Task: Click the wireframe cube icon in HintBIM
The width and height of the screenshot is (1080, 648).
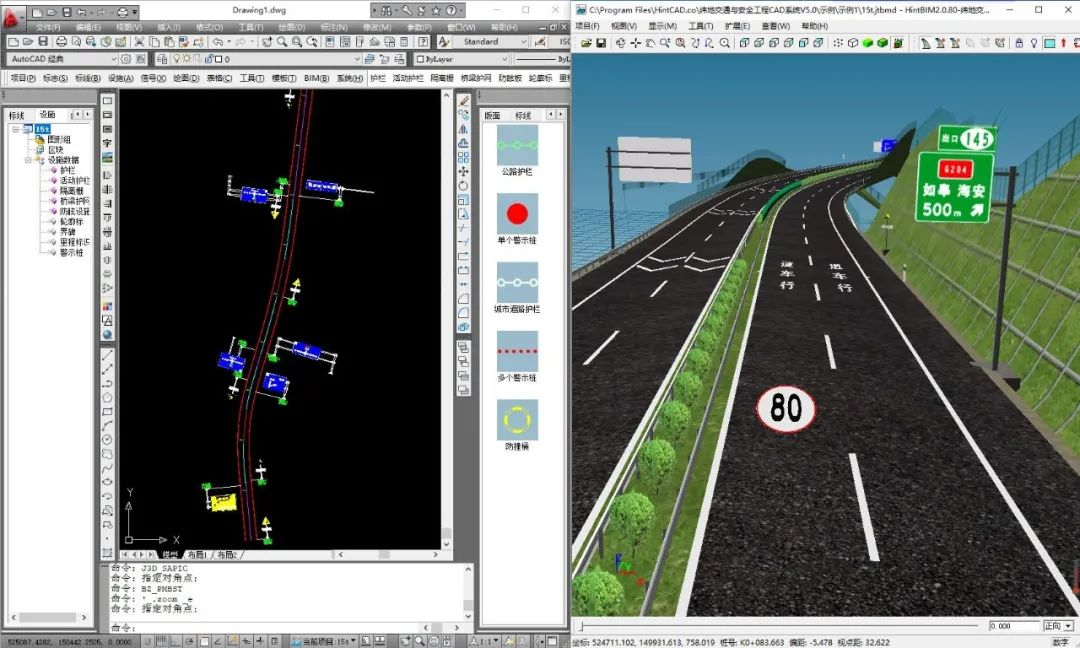Action: [x=853, y=43]
